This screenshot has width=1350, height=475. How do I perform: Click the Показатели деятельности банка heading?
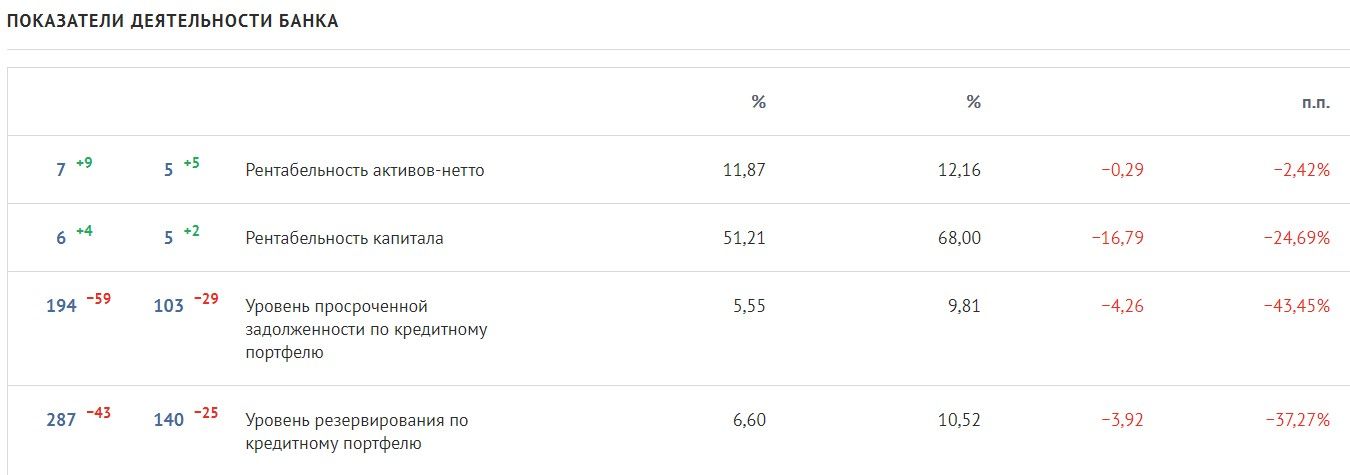173,22
